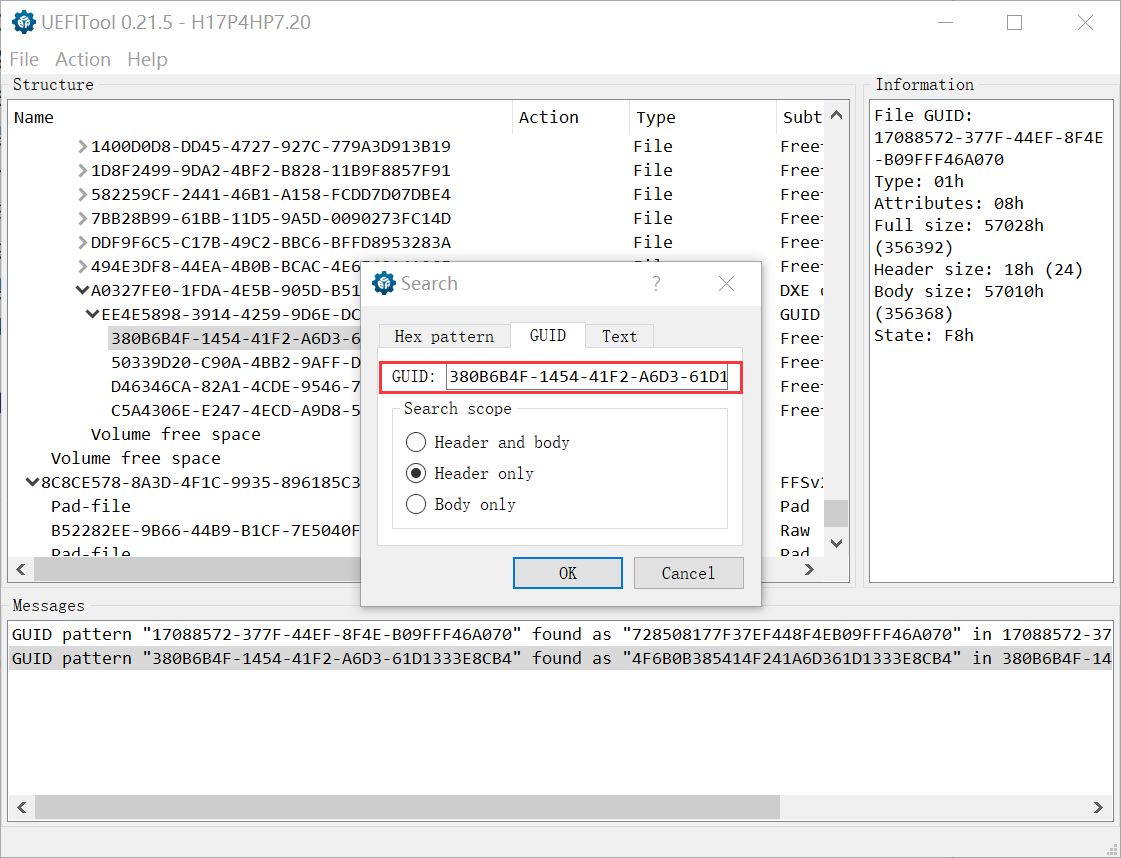1121x858 pixels.
Task: Switch to the Hex pattern tab
Action: coord(444,336)
